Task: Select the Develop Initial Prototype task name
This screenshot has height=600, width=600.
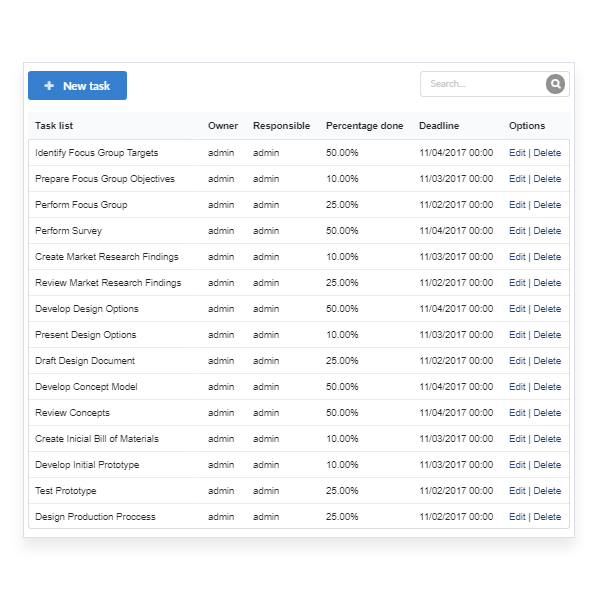Action: coord(87,465)
